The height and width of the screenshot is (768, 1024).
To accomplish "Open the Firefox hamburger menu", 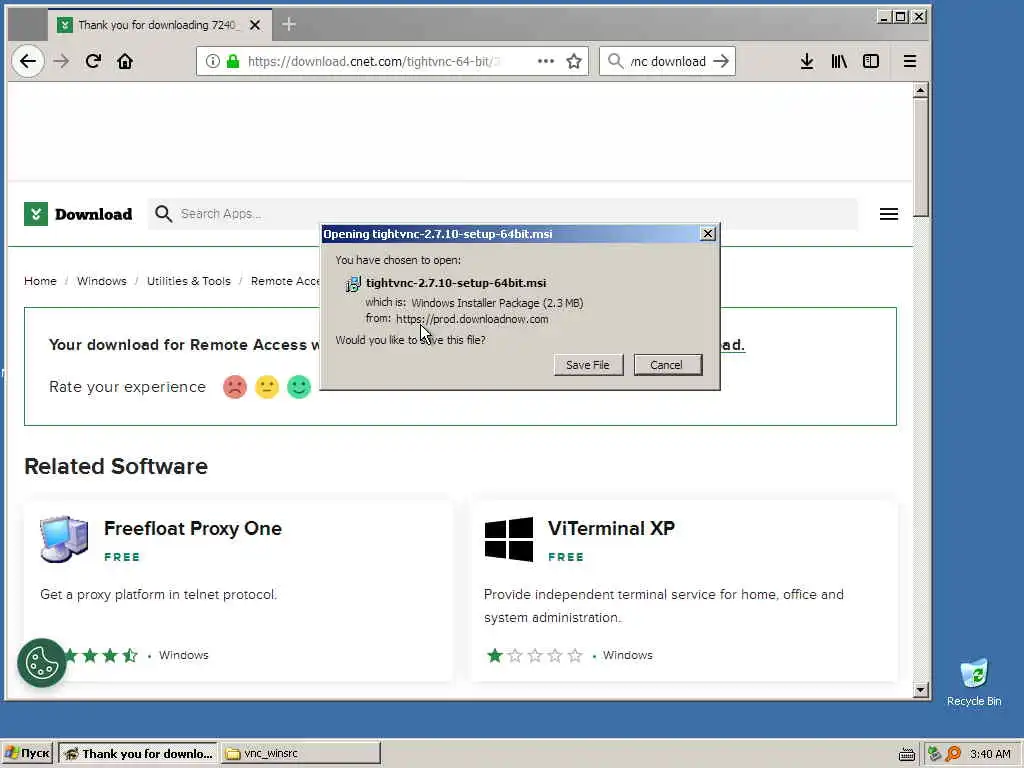I will point(910,61).
